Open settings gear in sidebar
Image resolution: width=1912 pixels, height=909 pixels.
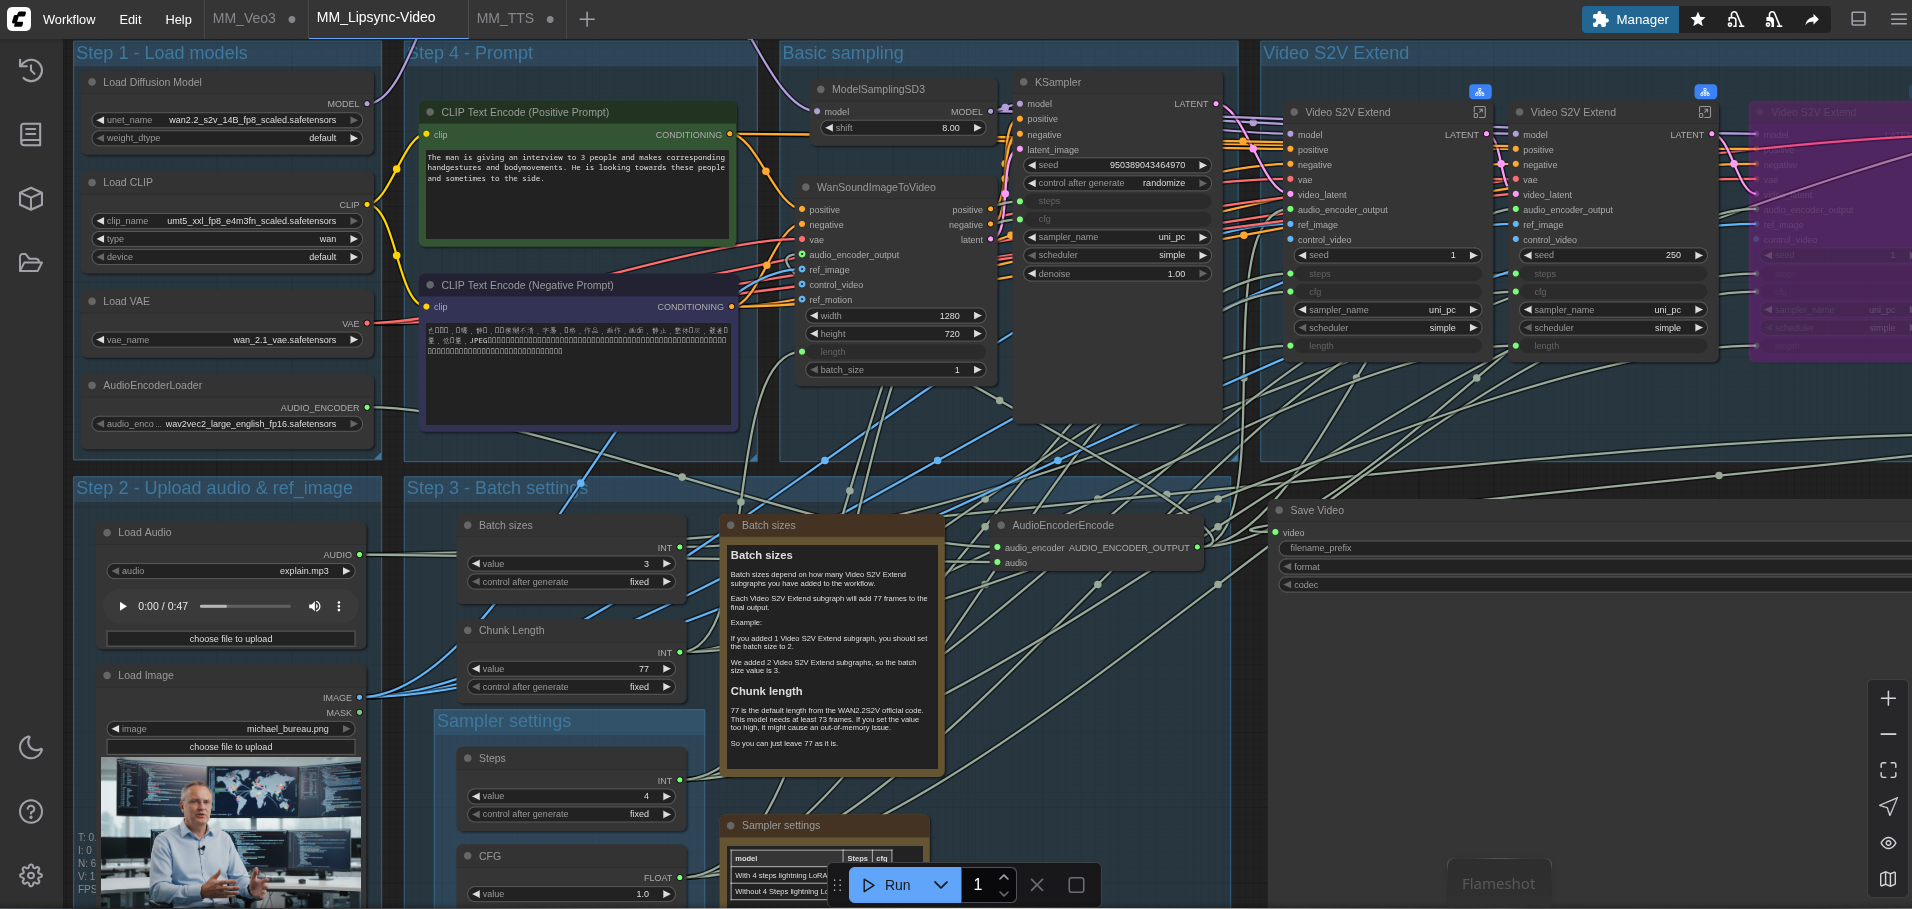[x=31, y=876]
